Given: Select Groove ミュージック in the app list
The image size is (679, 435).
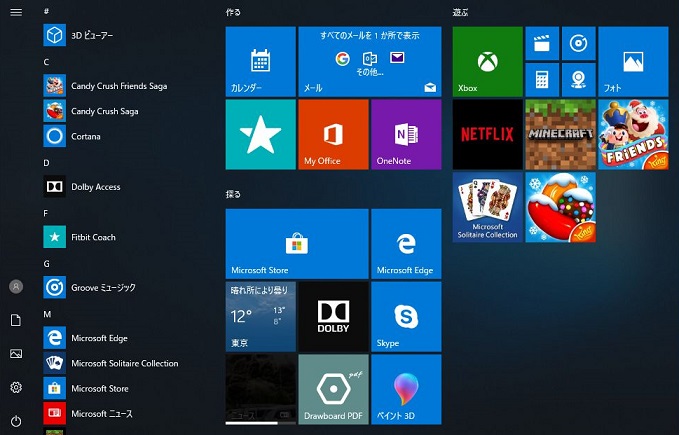Looking at the screenshot, I should point(103,288).
